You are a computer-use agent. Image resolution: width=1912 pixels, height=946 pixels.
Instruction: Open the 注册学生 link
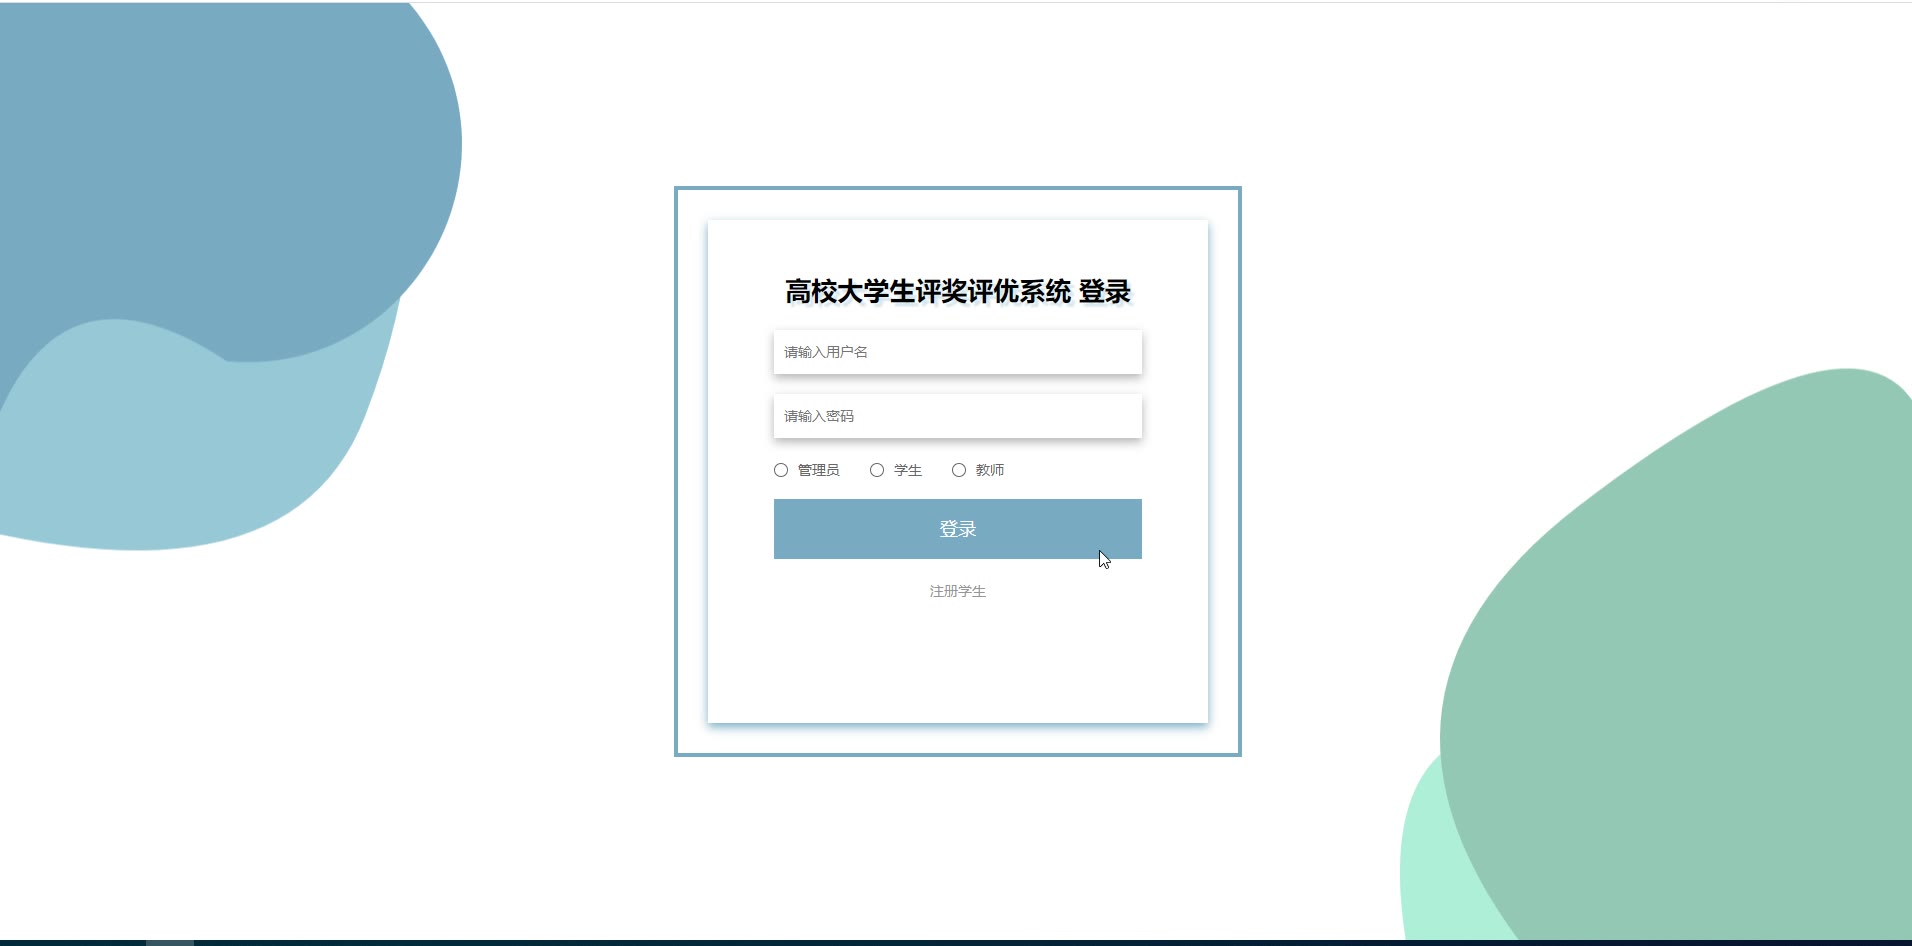[x=957, y=591]
